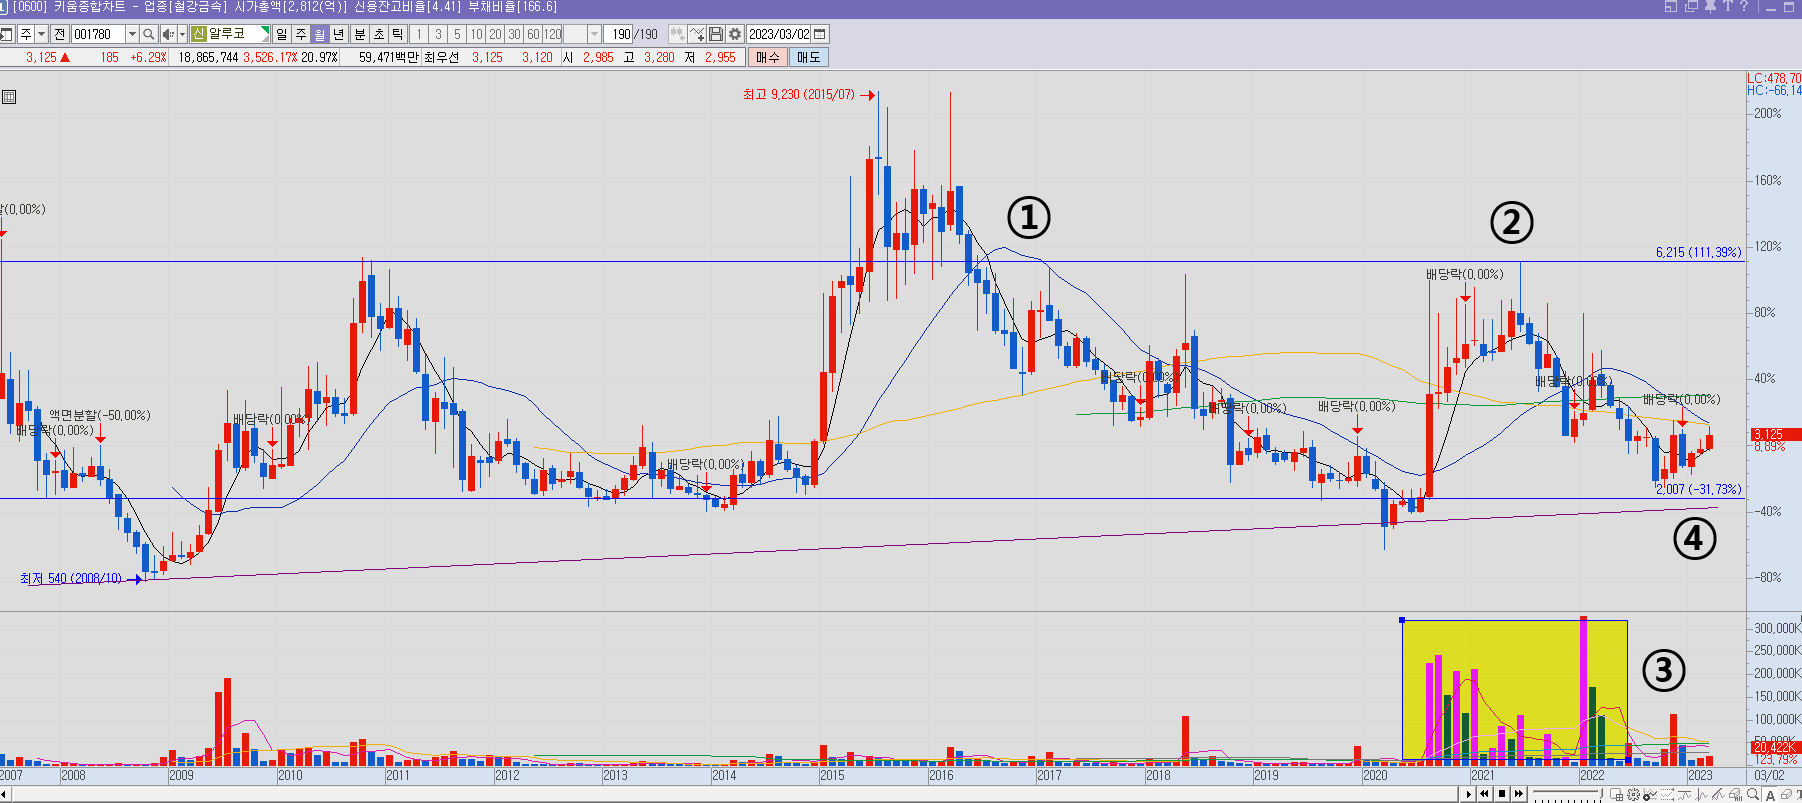Click the 매도 sell button
Screen dimensions: 1802x803
808,57
